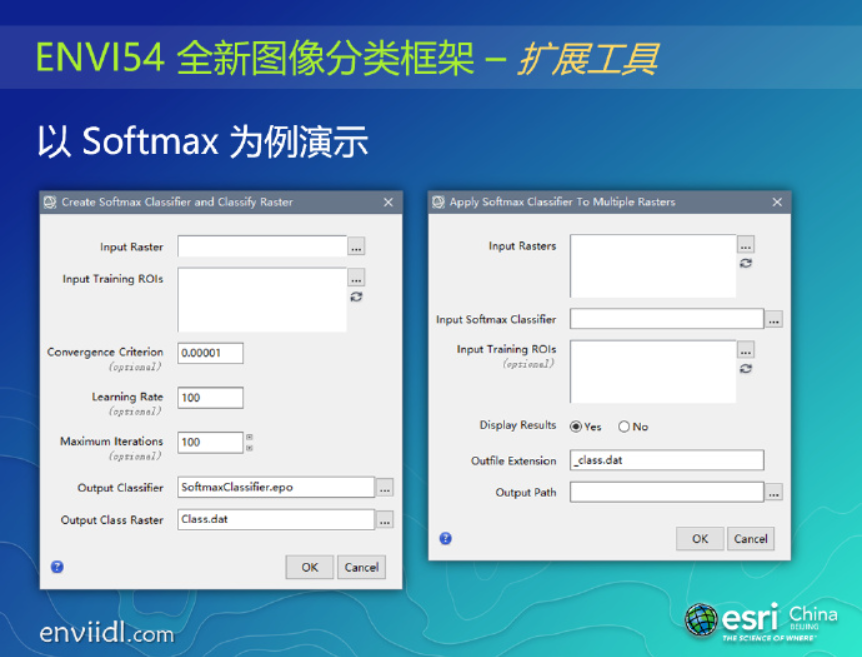
Task: Edit the Output Class Raster field Class.dat
Action: pyautogui.click(x=276, y=519)
